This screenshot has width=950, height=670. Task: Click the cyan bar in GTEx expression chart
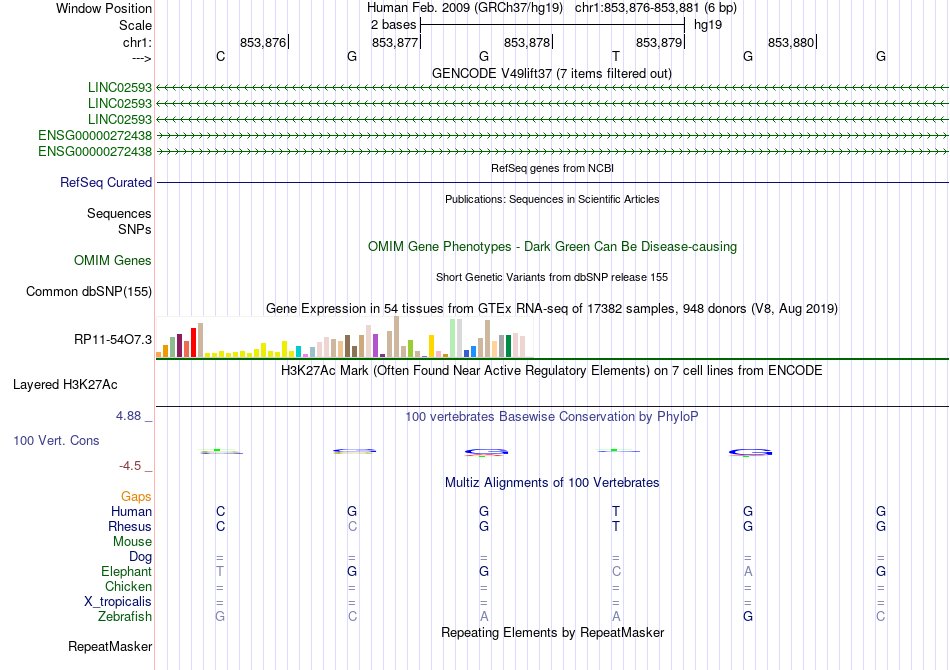pyautogui.click(x=299, y=351)
